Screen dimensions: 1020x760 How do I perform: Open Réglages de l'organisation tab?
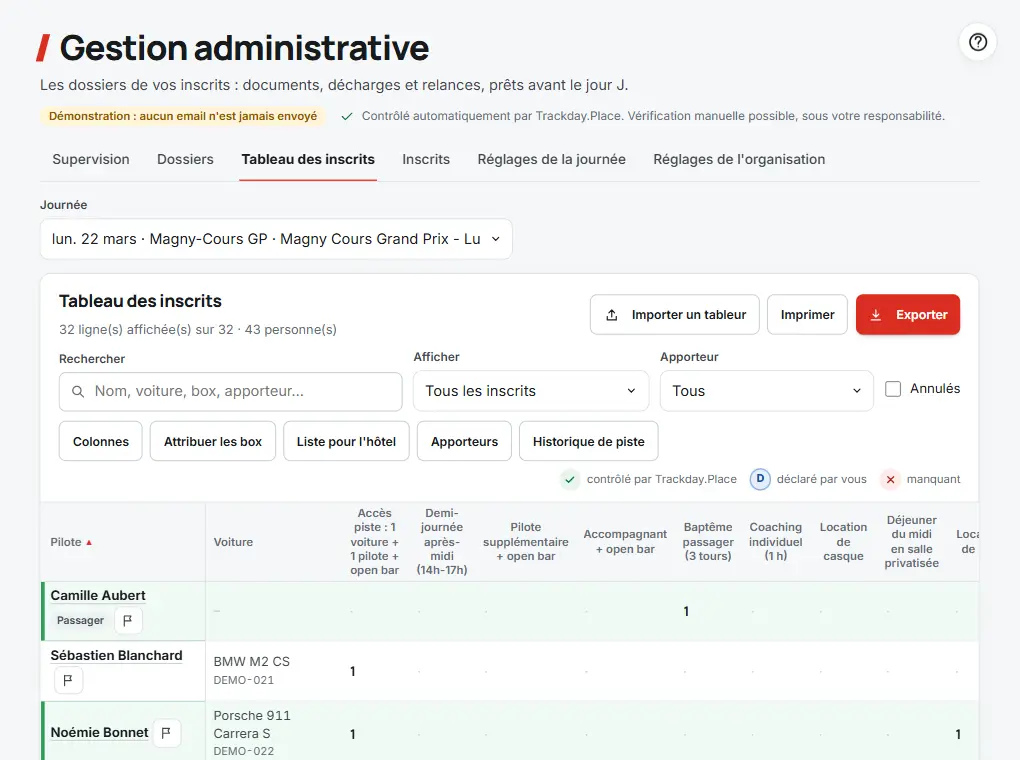[739, 159]
